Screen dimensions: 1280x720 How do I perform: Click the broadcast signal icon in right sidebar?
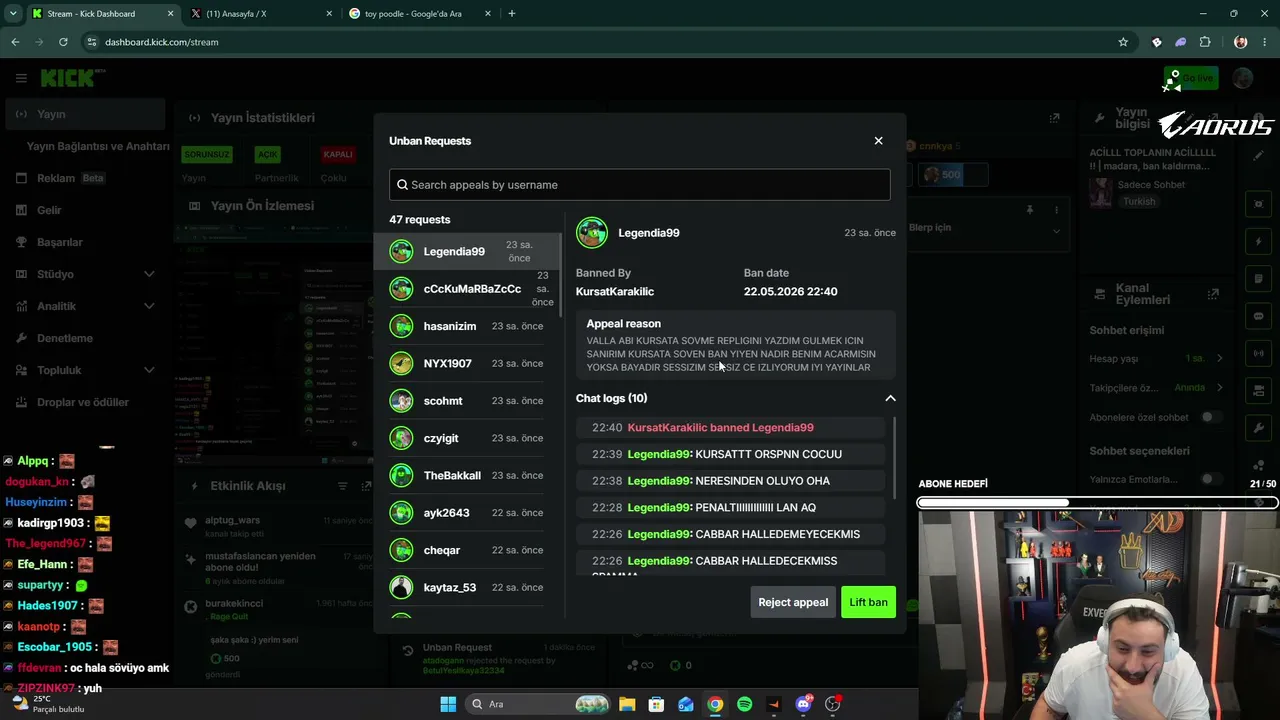click(x=1259, y=353)
